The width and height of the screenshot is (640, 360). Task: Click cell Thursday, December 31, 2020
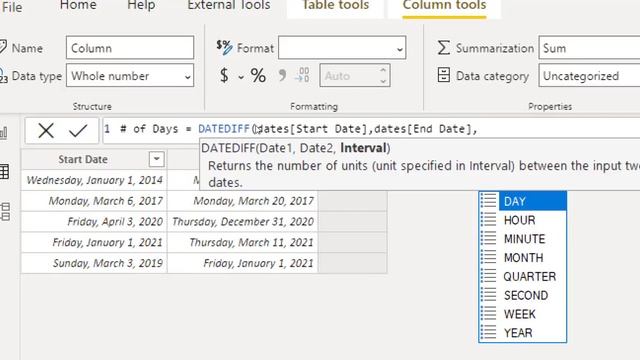[243, 222]
